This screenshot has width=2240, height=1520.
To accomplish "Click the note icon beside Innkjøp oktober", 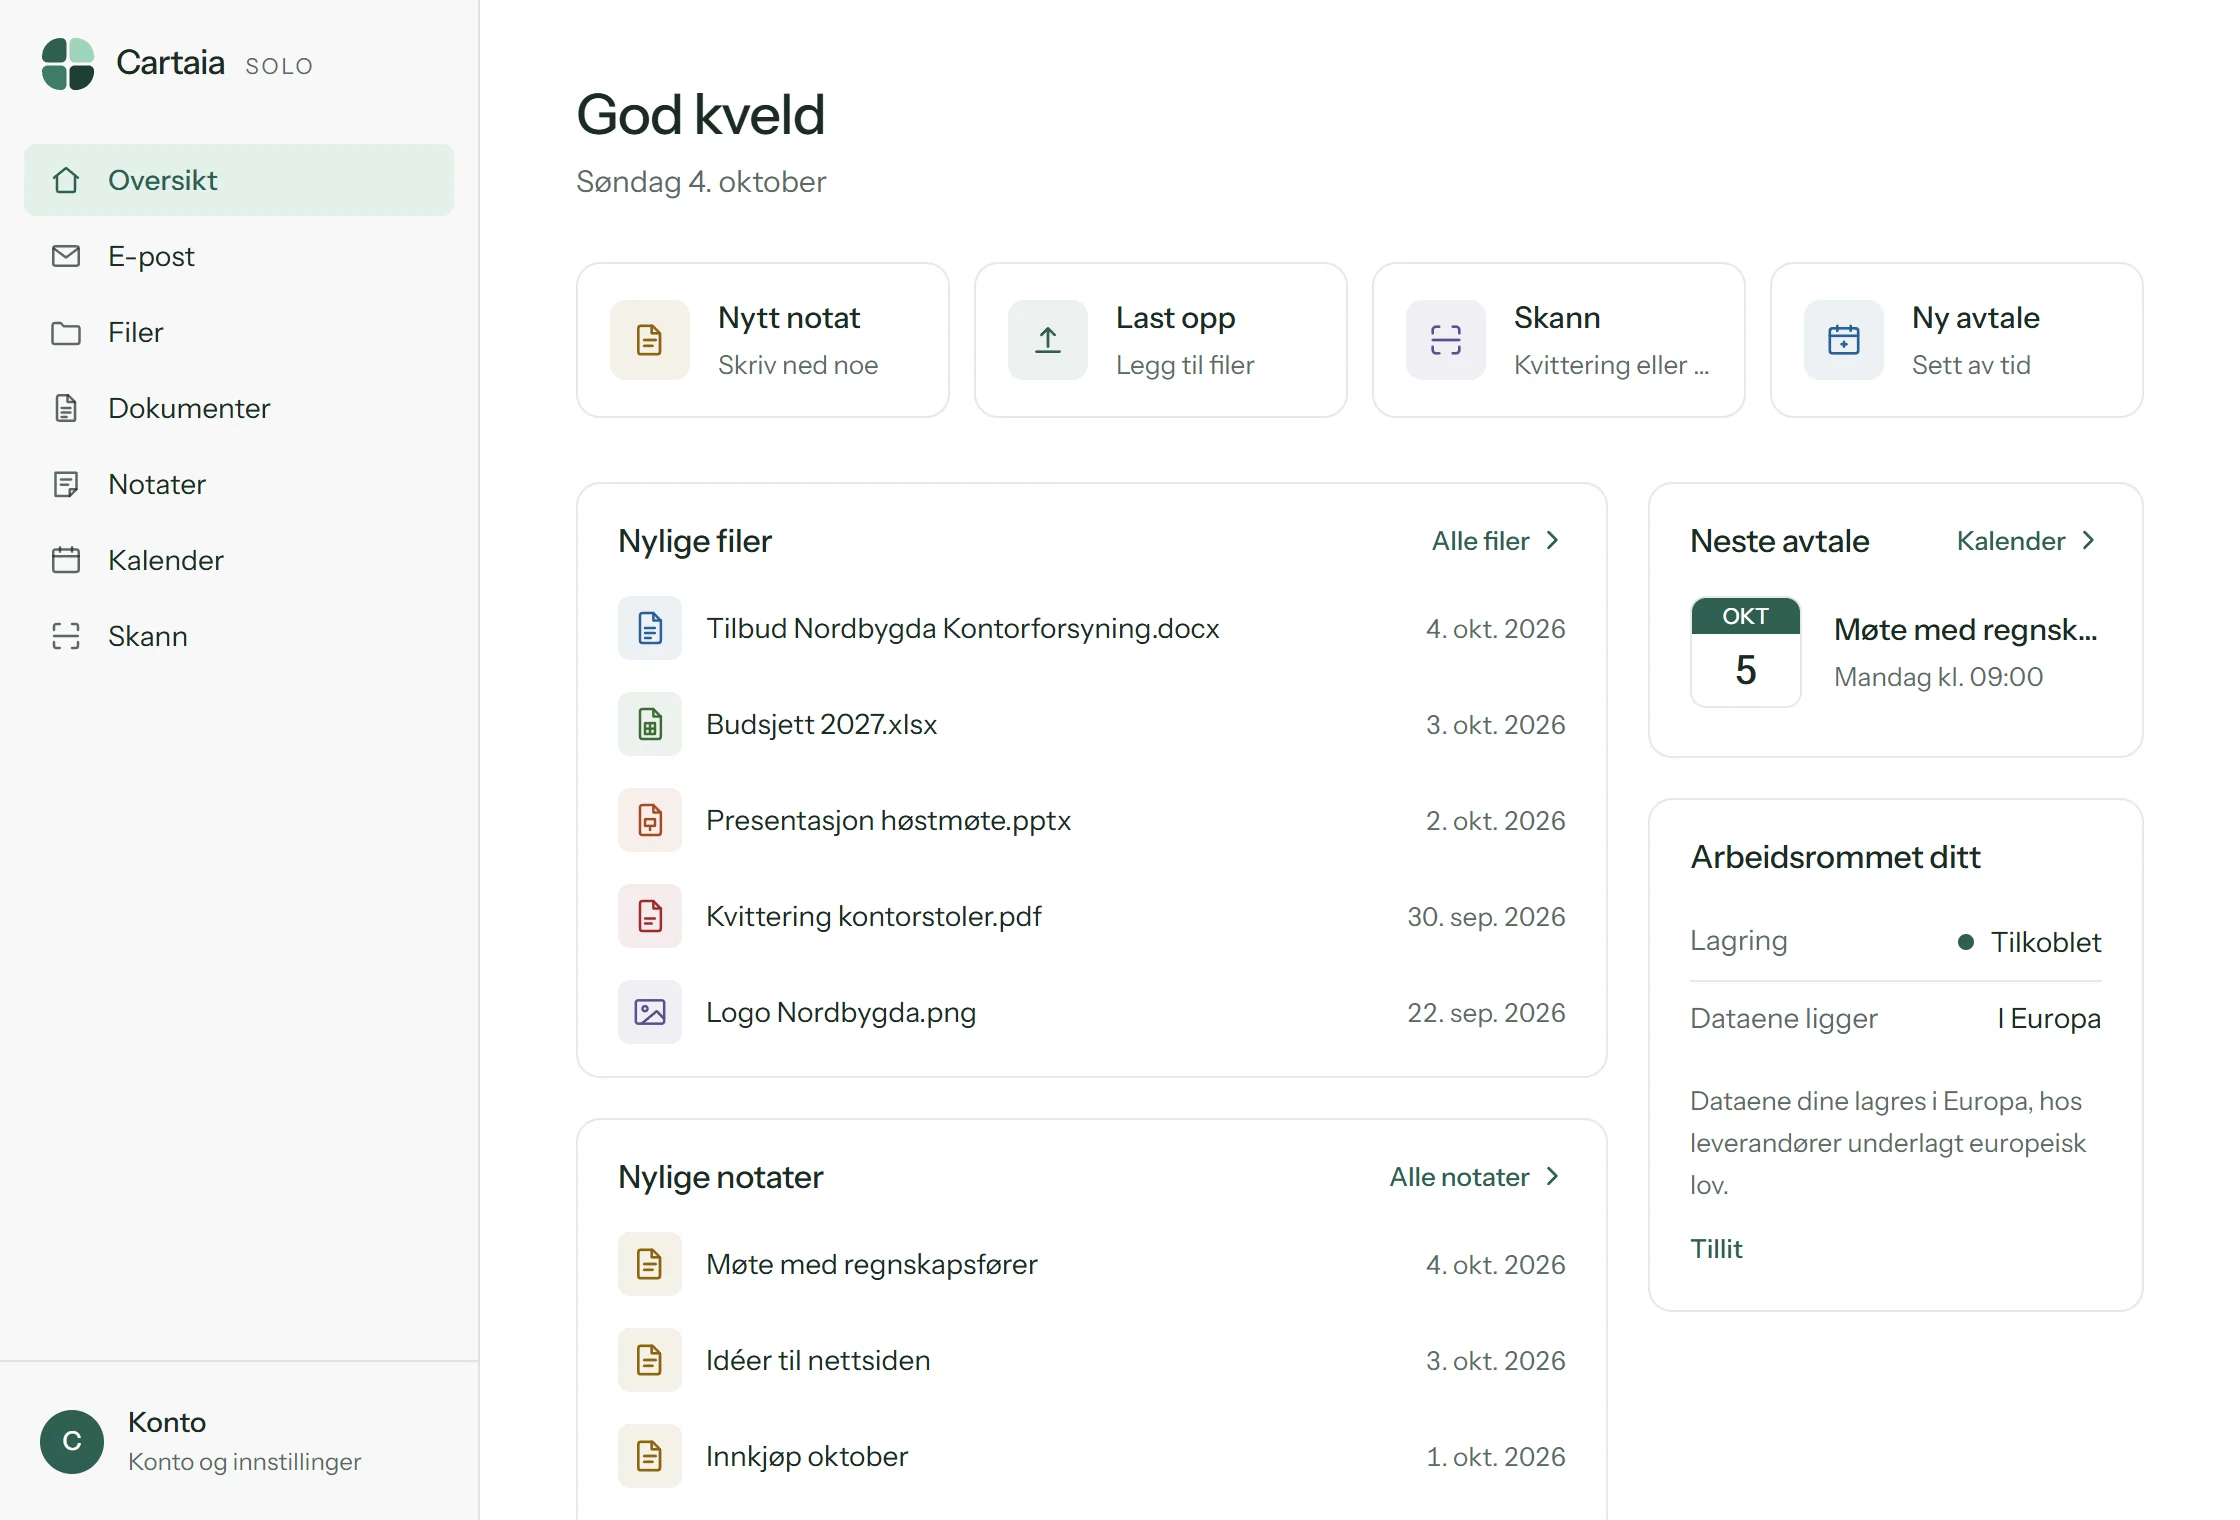I will pos(650,1456).
